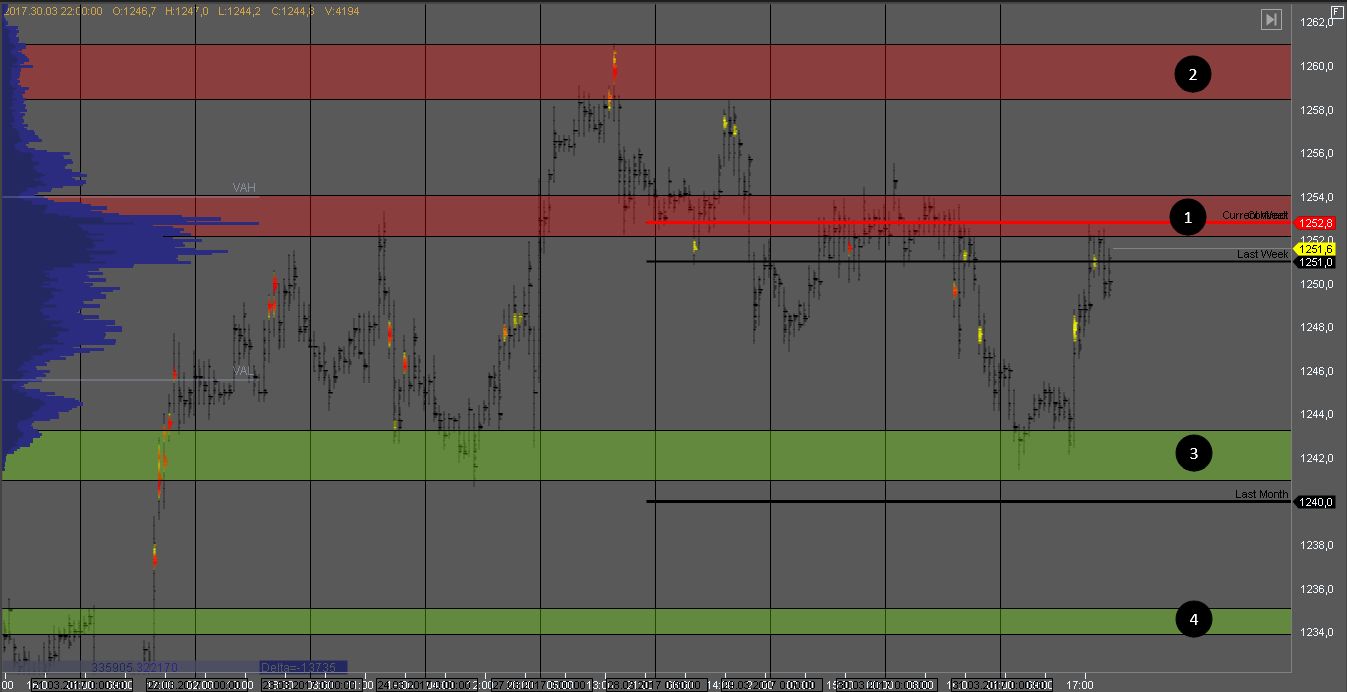The image size is (1347, 692).
Task: Click the 1260,0 label on price axis
Action: (1314, 66)
